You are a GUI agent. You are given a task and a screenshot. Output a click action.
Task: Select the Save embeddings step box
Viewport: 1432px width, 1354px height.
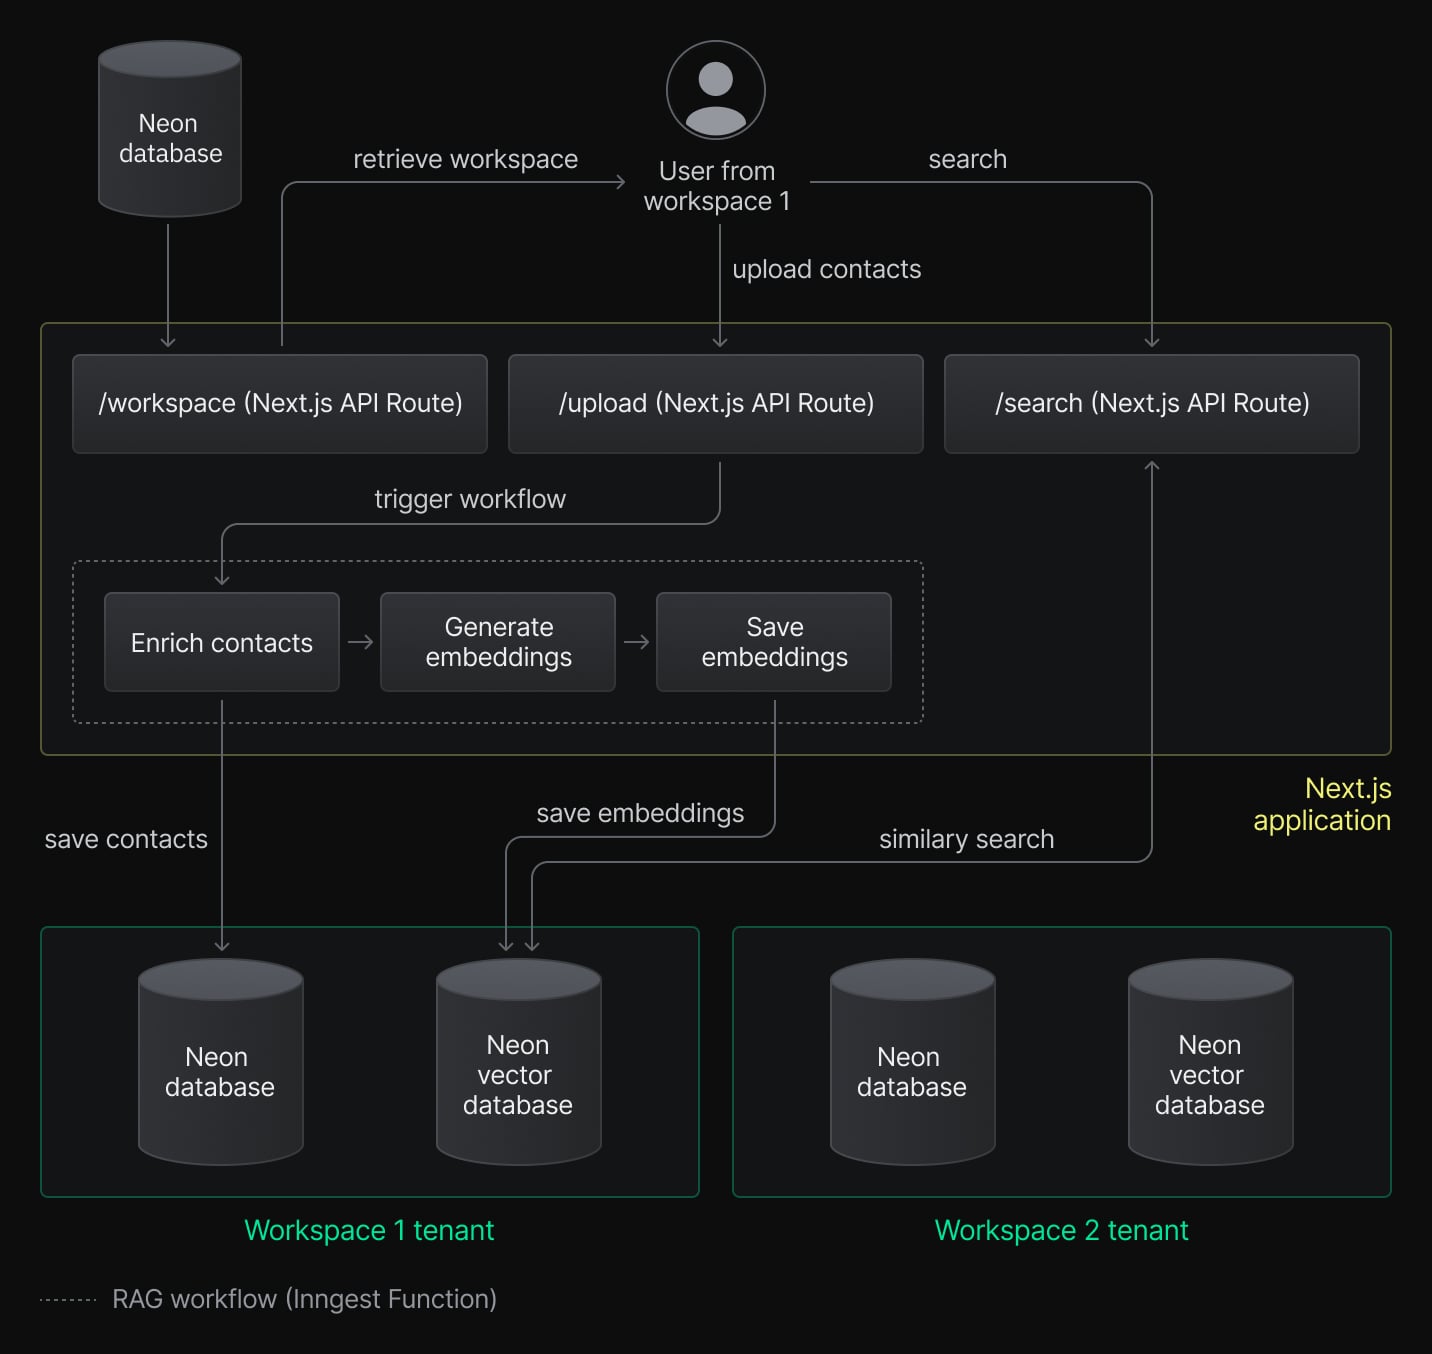(x=774, y=642)
